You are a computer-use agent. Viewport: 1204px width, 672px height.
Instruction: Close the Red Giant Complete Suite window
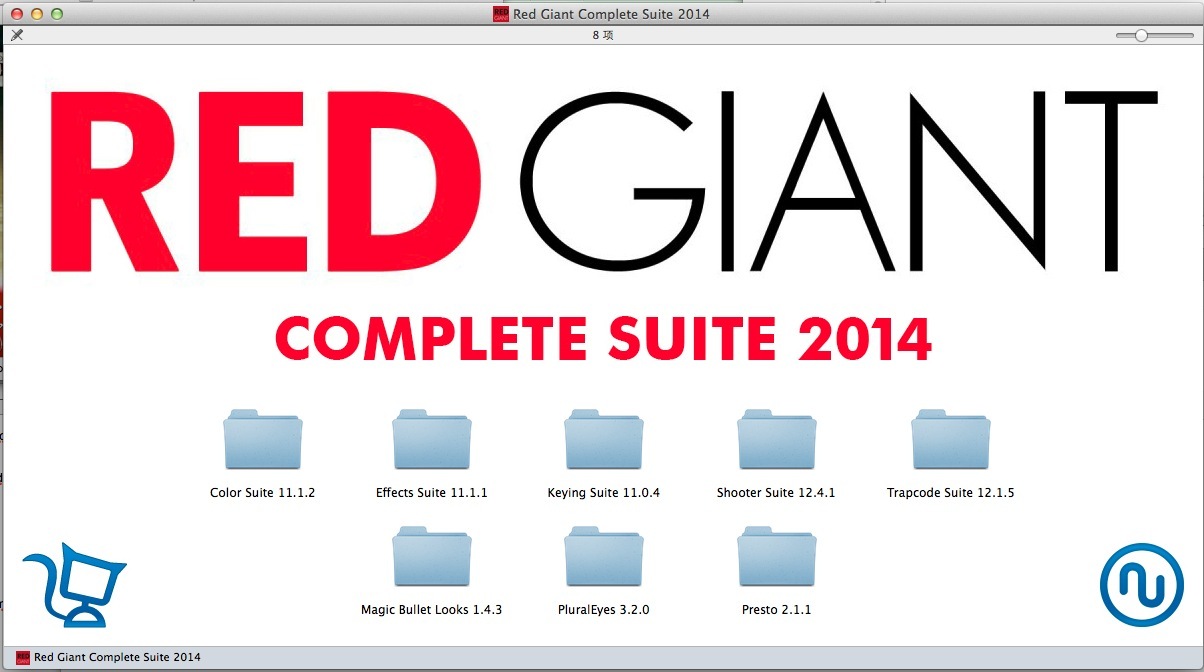(17, 14)
